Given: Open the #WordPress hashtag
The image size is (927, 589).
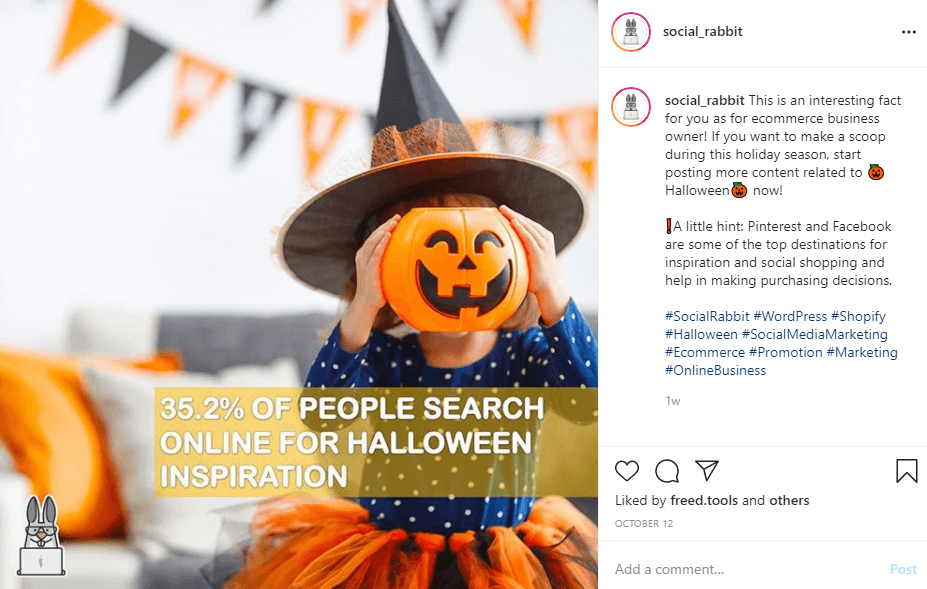Looking at the screenshot, I should tap(790, 316).
